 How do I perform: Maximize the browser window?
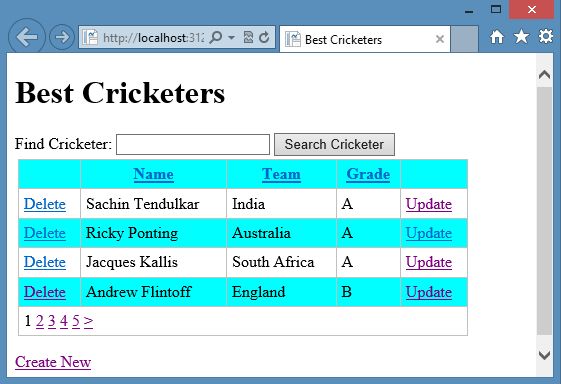pos(496,9)
